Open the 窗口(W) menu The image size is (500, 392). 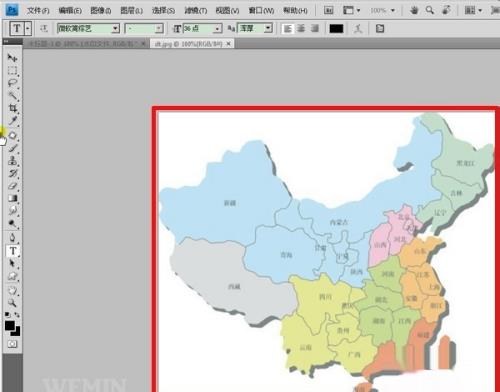tap(261, 11)
